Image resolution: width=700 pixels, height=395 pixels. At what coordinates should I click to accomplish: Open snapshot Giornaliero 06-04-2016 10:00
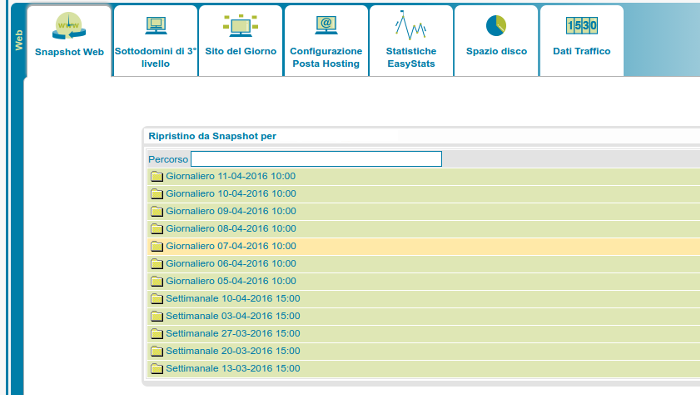point(231,263)
